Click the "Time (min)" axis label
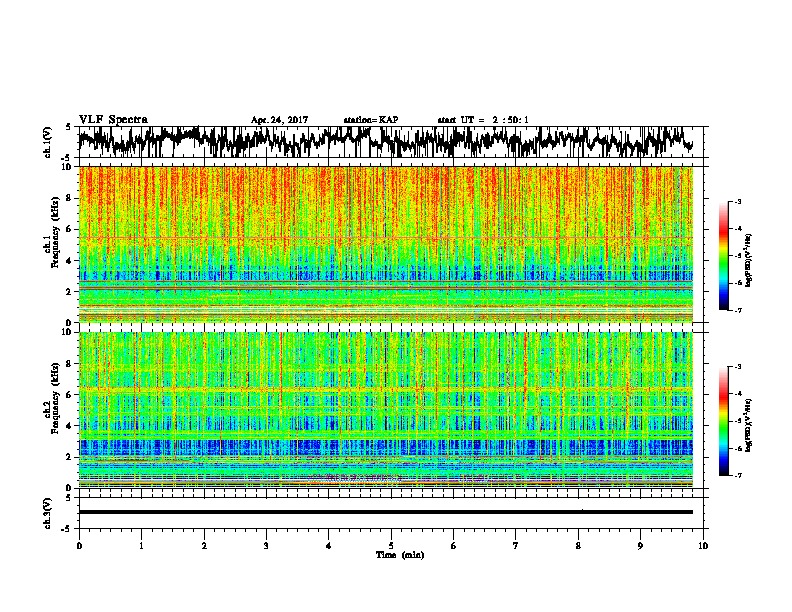Screen dimensions: 792x612 coord(400,555)
